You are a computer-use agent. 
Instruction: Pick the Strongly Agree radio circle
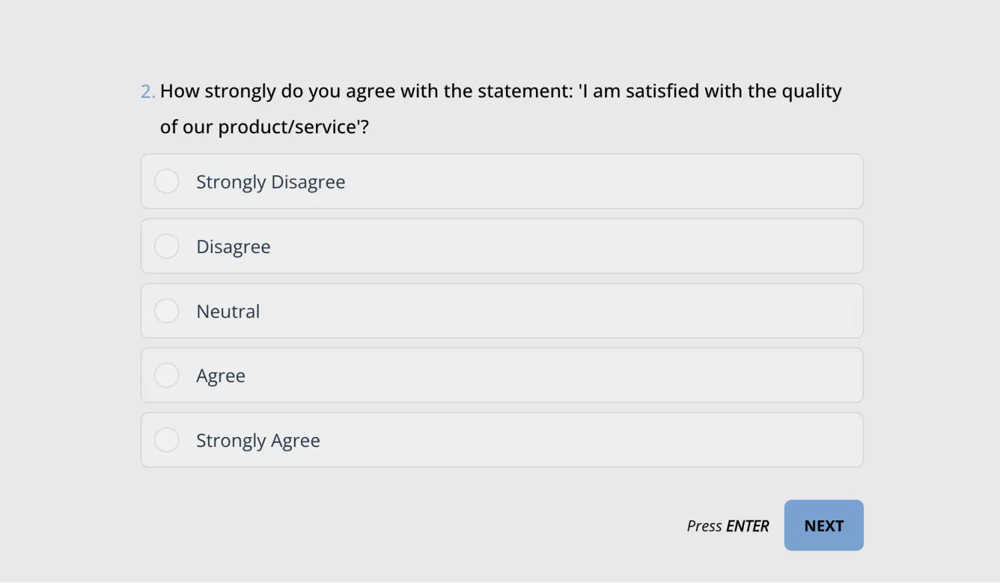(x=167, y=440)
